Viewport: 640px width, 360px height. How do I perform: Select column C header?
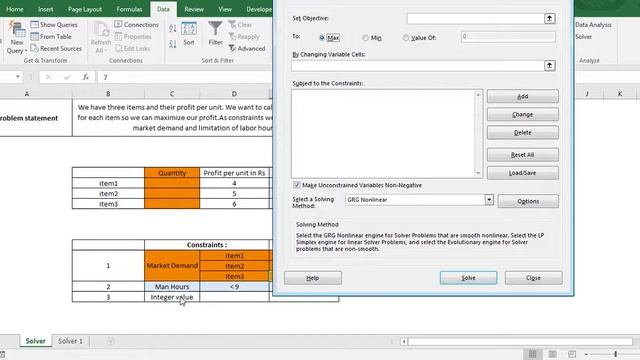(172, 93)
